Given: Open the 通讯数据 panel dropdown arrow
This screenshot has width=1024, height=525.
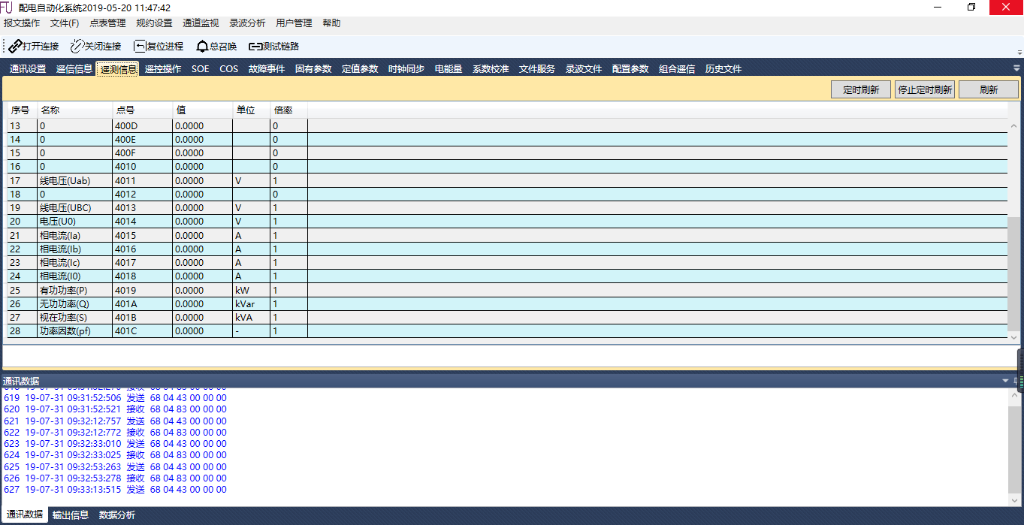Looking at the screenshot, I should [x=1006, y=381].
